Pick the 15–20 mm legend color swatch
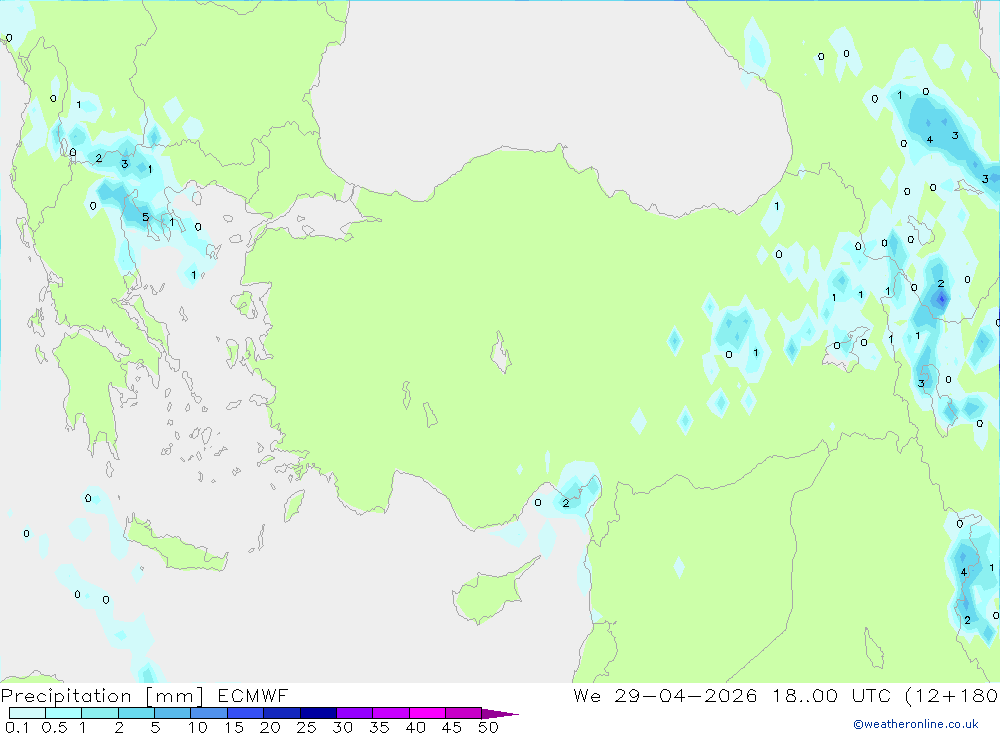This screenshot has height=733, width=1000. point(246,713)
